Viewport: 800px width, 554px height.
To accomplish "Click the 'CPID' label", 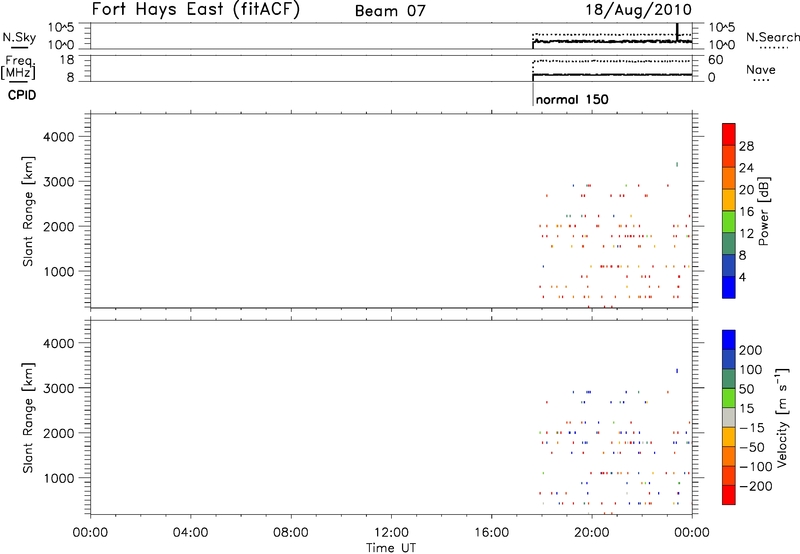I will click(x=22, y=95).
